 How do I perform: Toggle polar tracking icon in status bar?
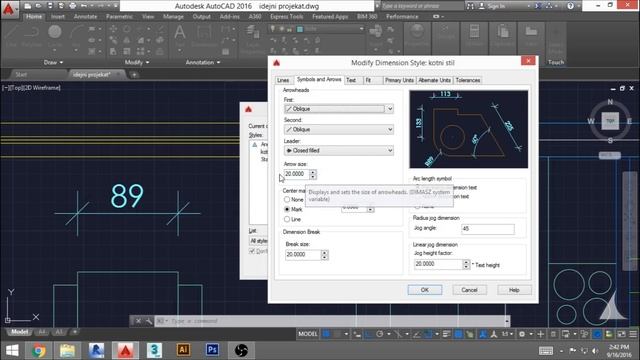(x=380, y=334)
